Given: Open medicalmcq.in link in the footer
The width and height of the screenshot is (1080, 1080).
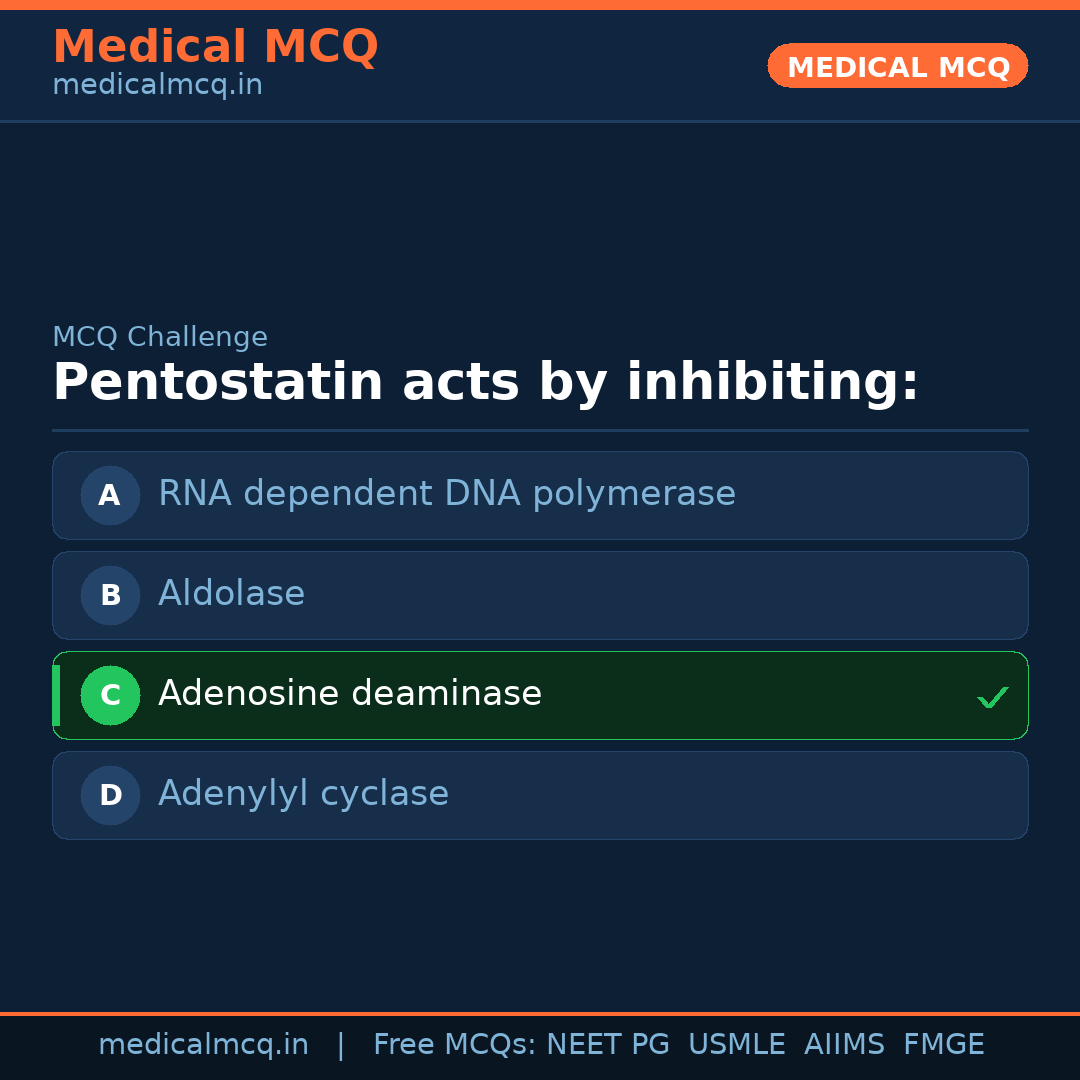Looking at the screenshot, I should tap(203, 1045).
